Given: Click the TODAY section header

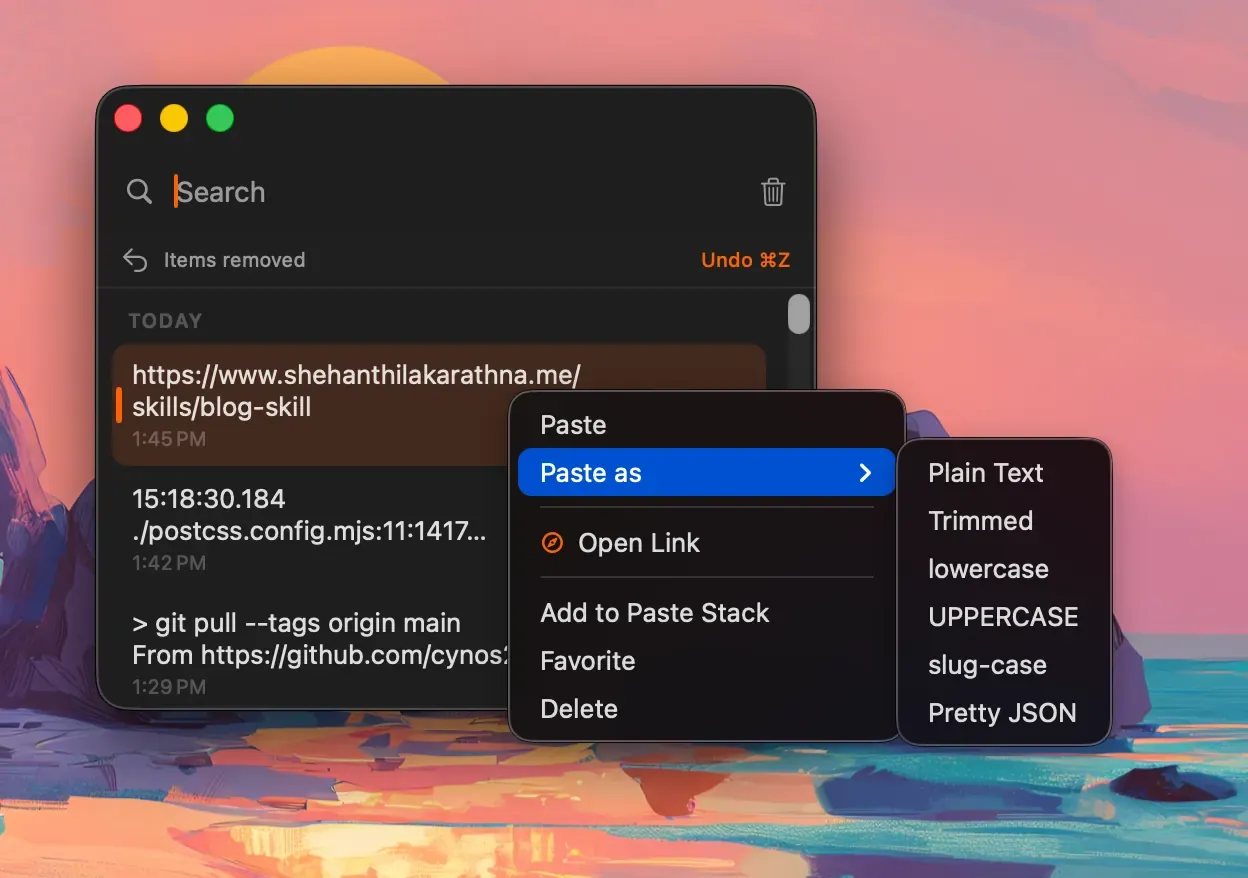Looking at the screenshot, I should [x=166, y=321].
